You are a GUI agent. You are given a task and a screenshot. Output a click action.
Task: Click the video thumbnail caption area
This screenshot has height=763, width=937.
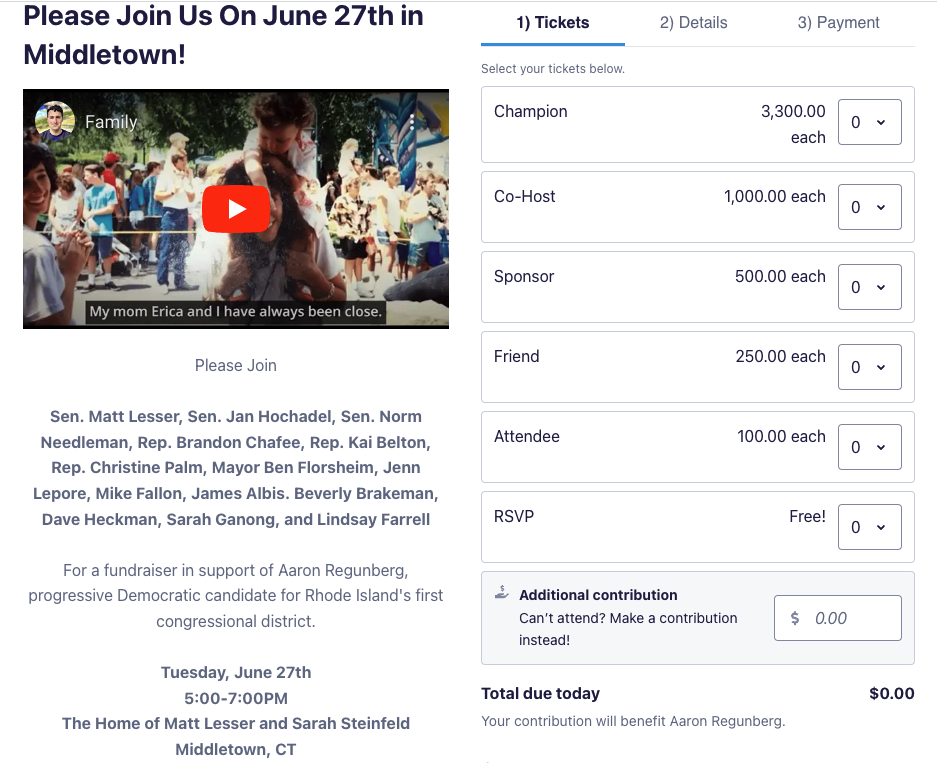click(236, 311)
